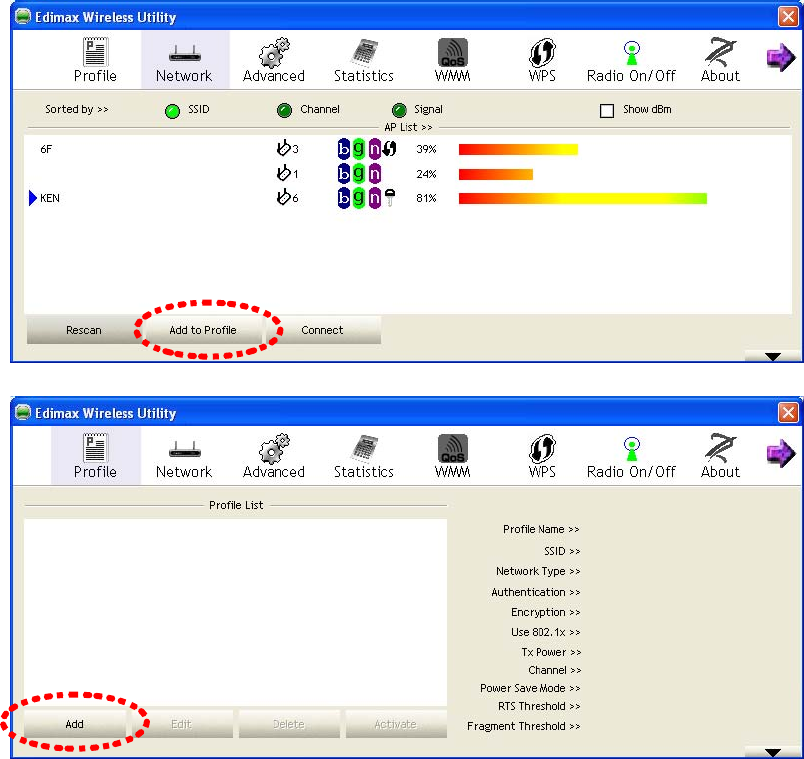Click Activate profile button

tap(395, 724)
